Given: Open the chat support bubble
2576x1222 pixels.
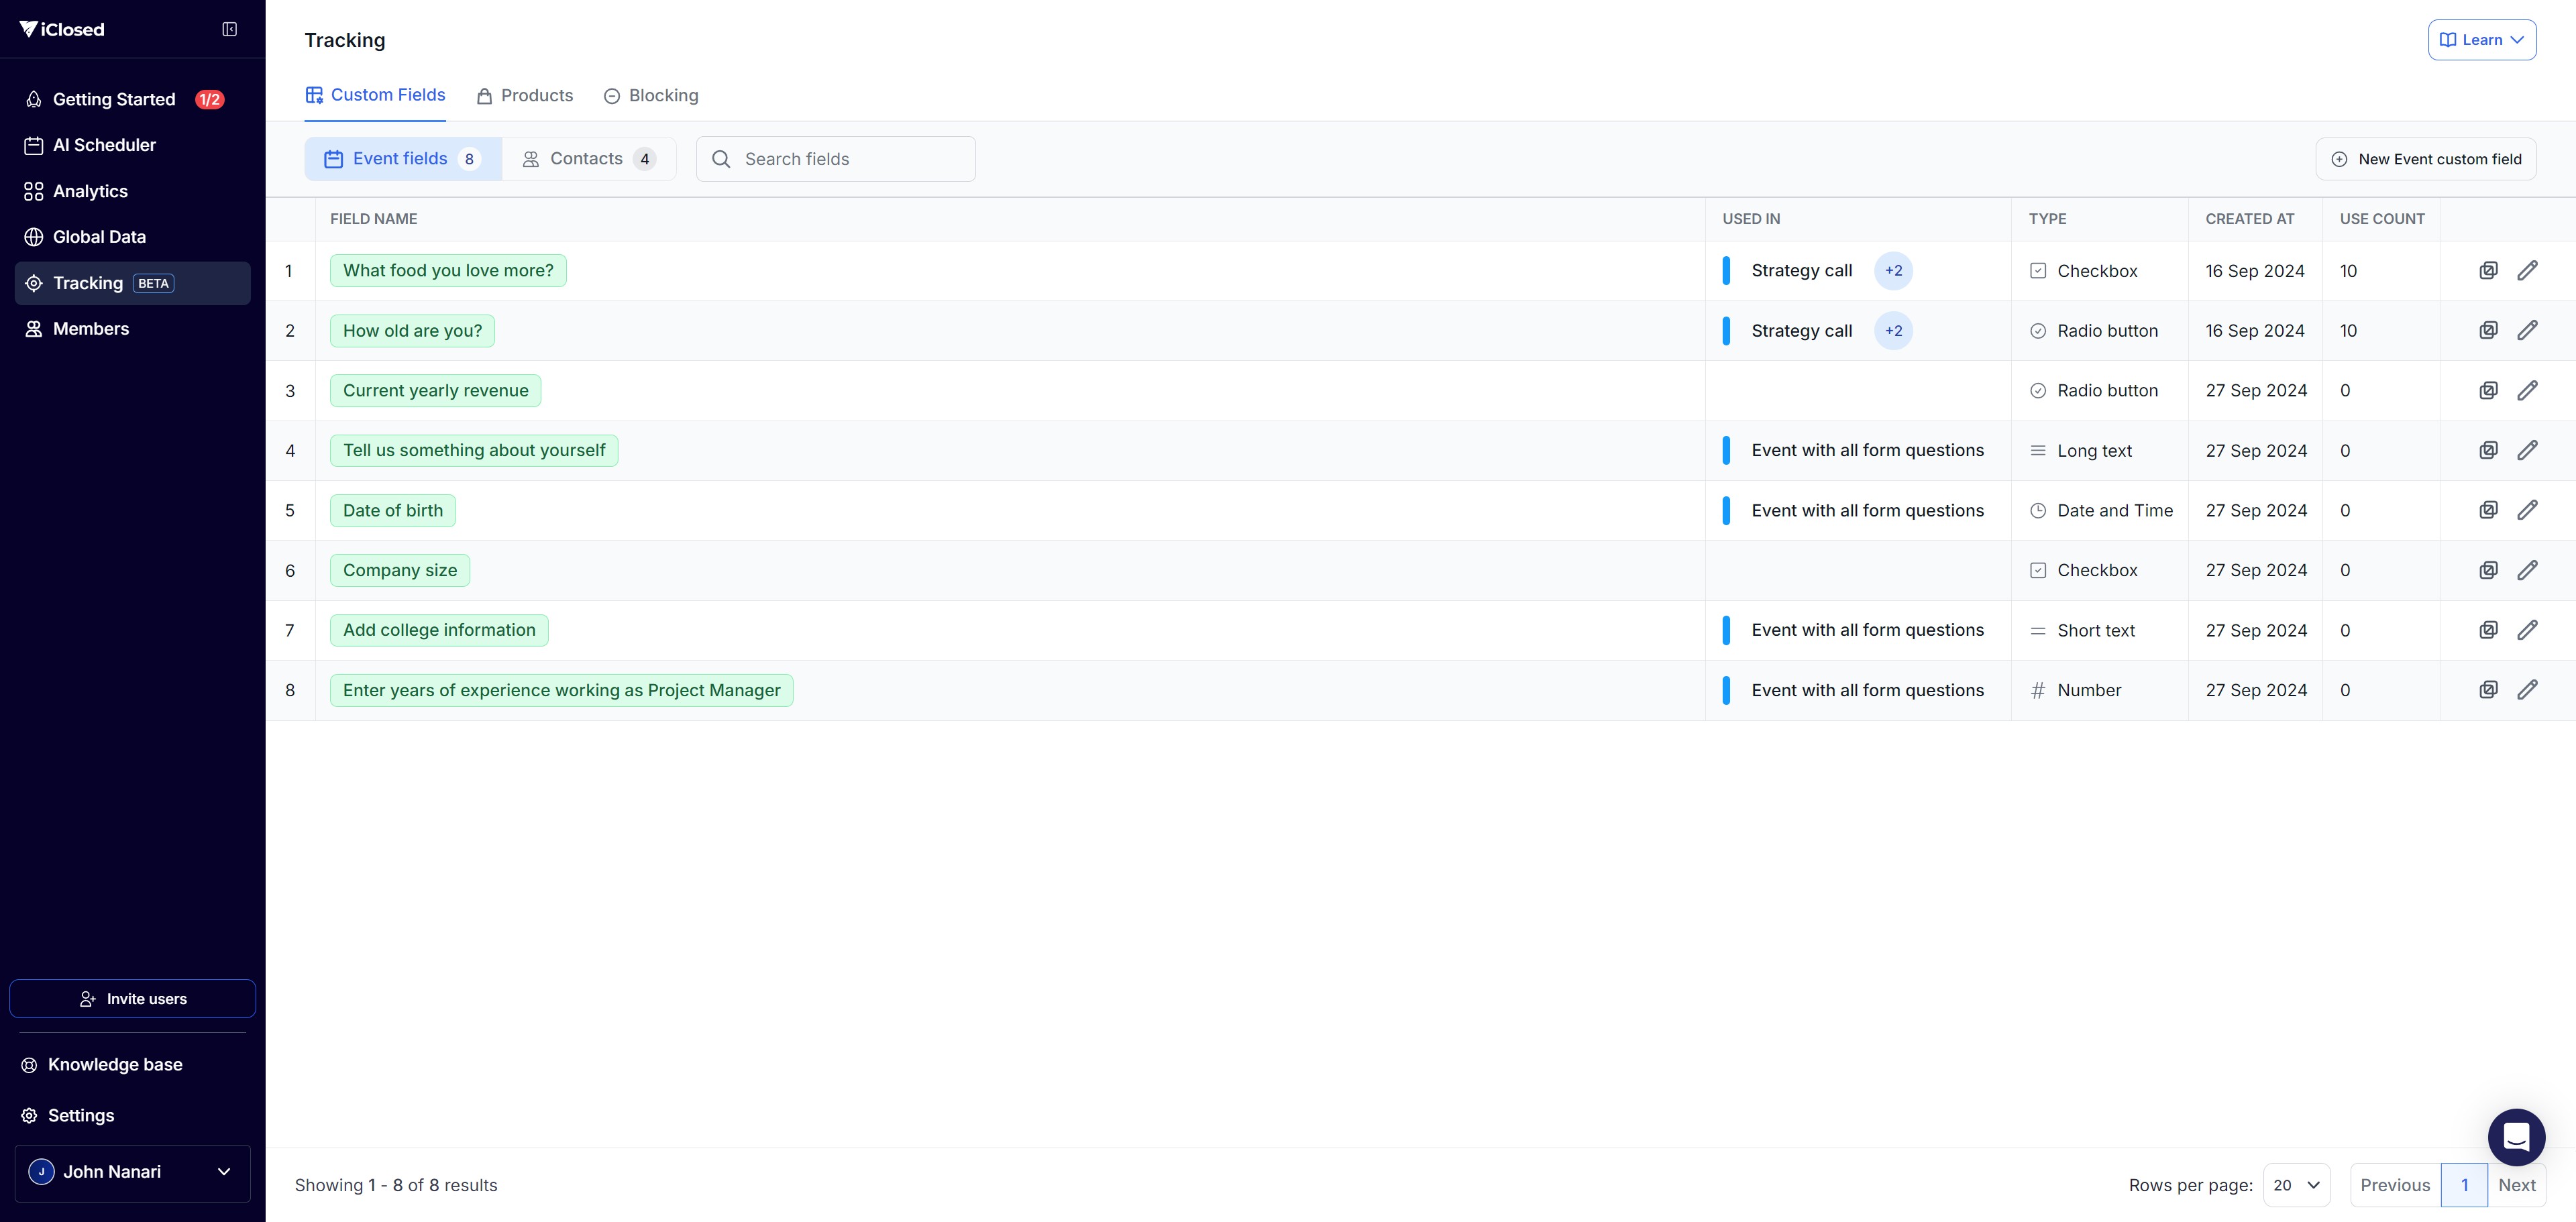Looking at the screenshot, I should point(2516,1137).
